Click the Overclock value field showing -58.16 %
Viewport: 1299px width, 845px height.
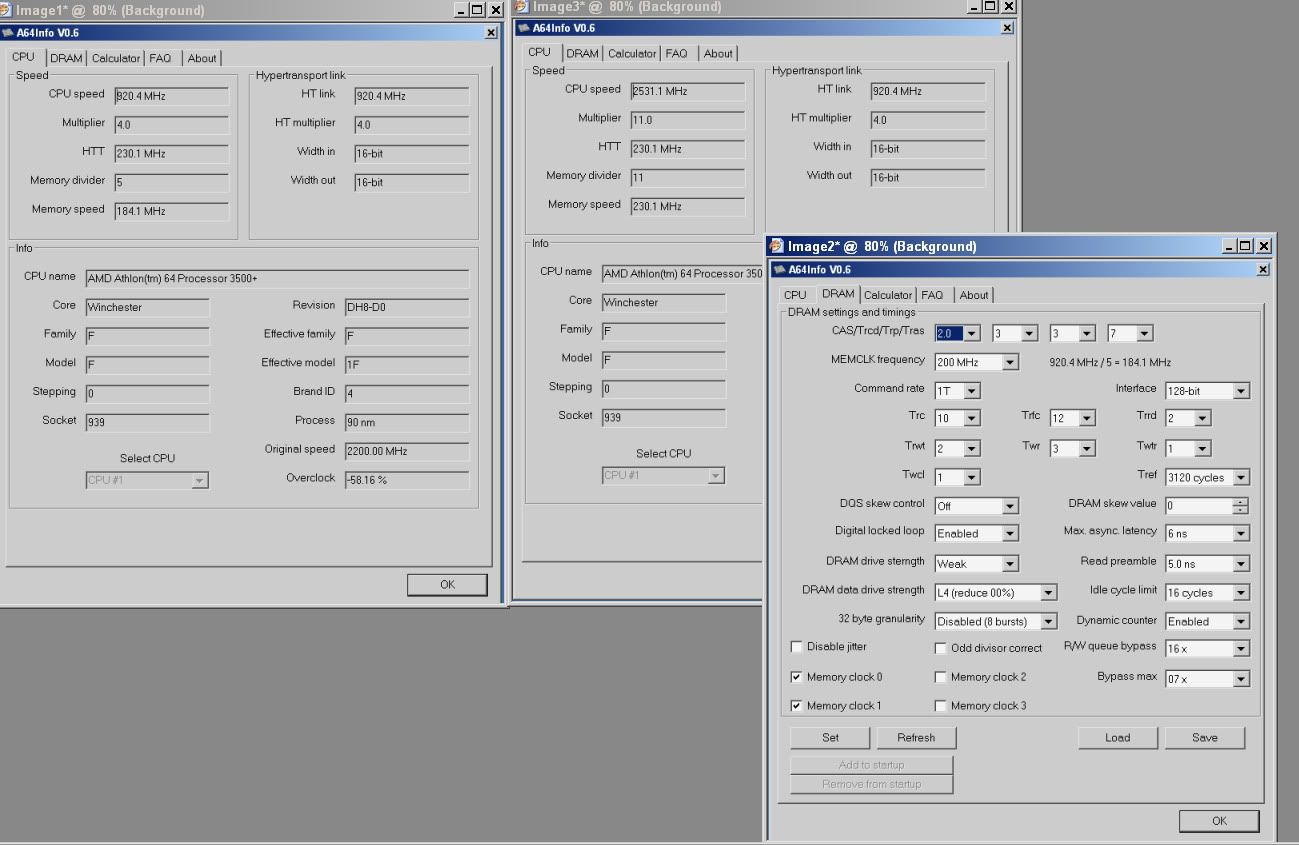[407, 480]
